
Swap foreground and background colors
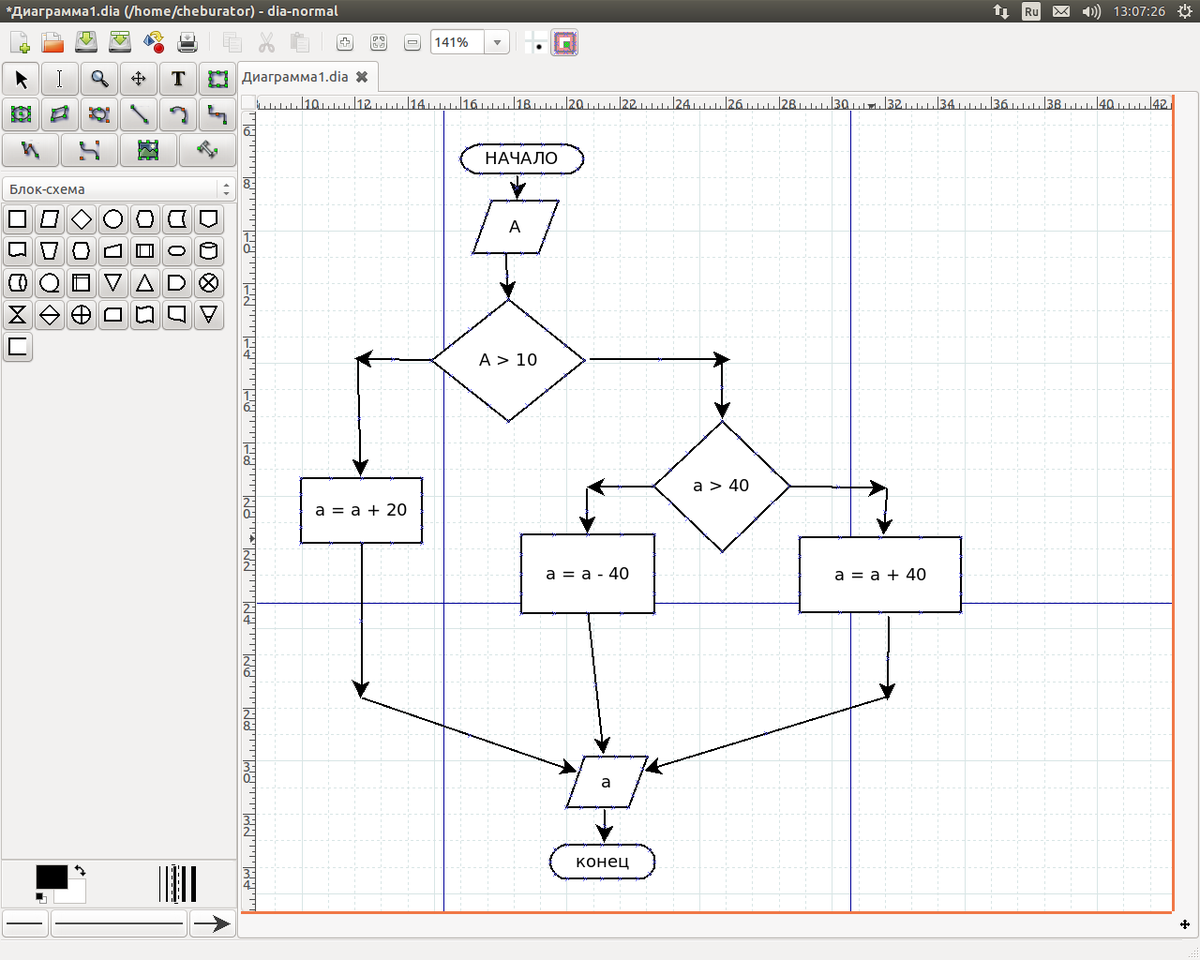tap(80, 870)
